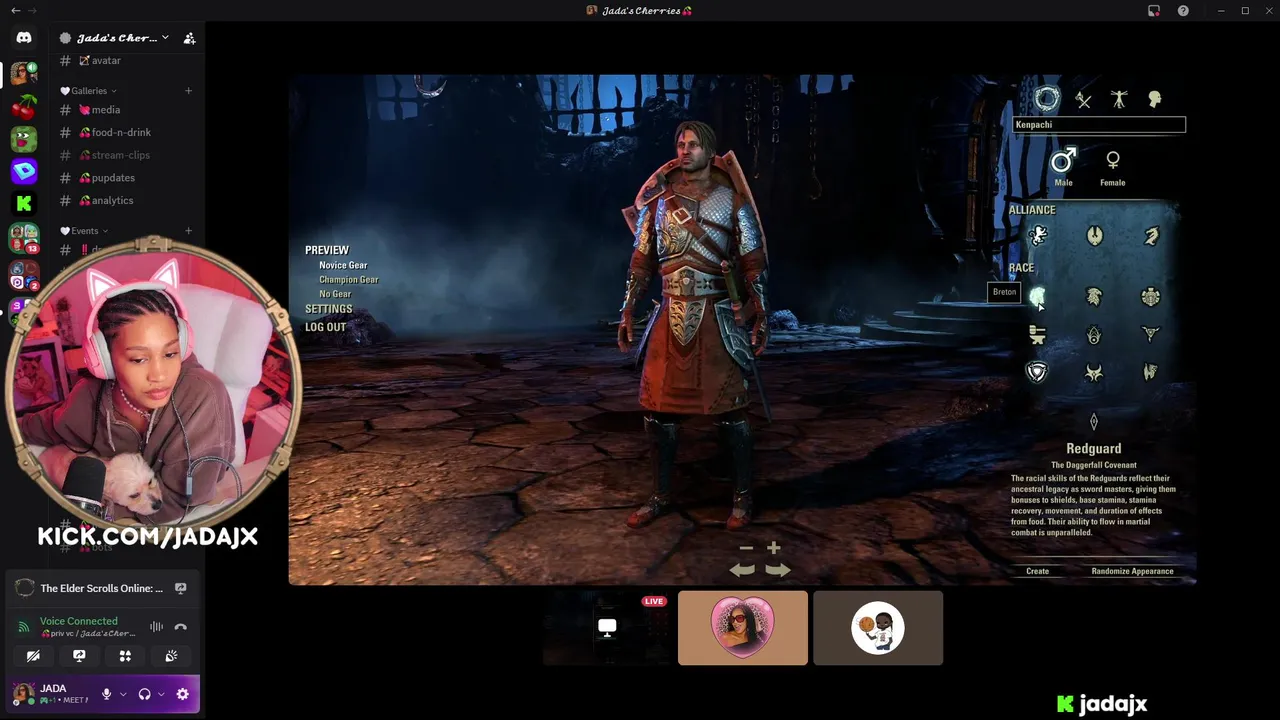Preview Novice Gear
Image resolution: width=1280 pixels, height=720 pixels.
coord(343,265)
